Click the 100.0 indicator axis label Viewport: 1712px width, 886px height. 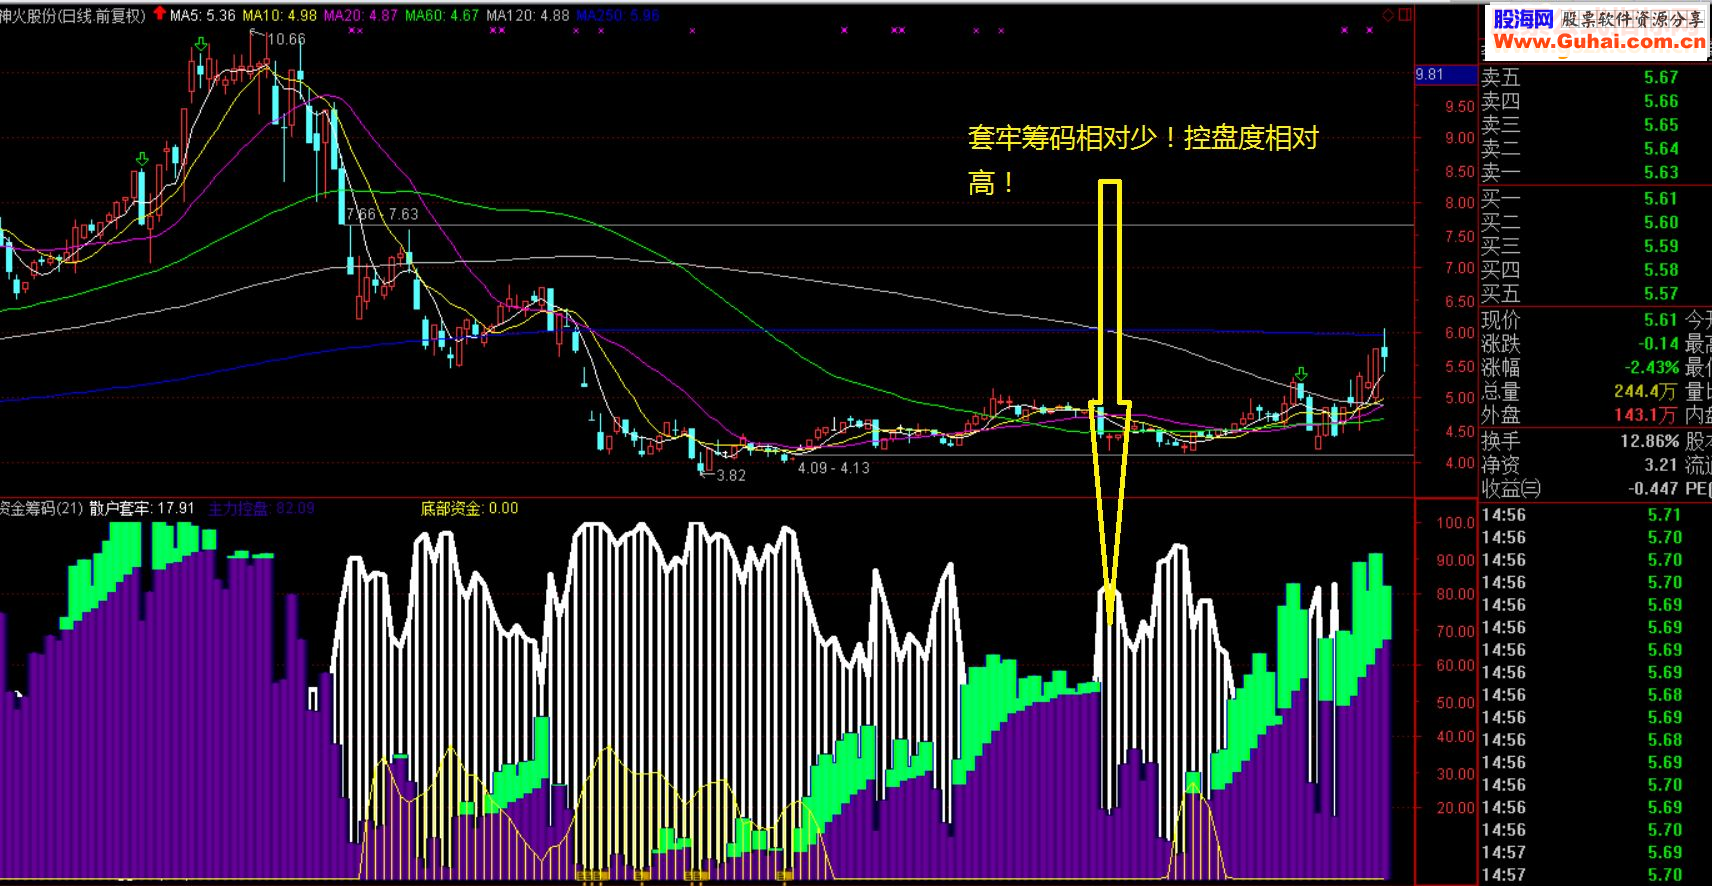pyautogui.click(x=1455, y=523)
